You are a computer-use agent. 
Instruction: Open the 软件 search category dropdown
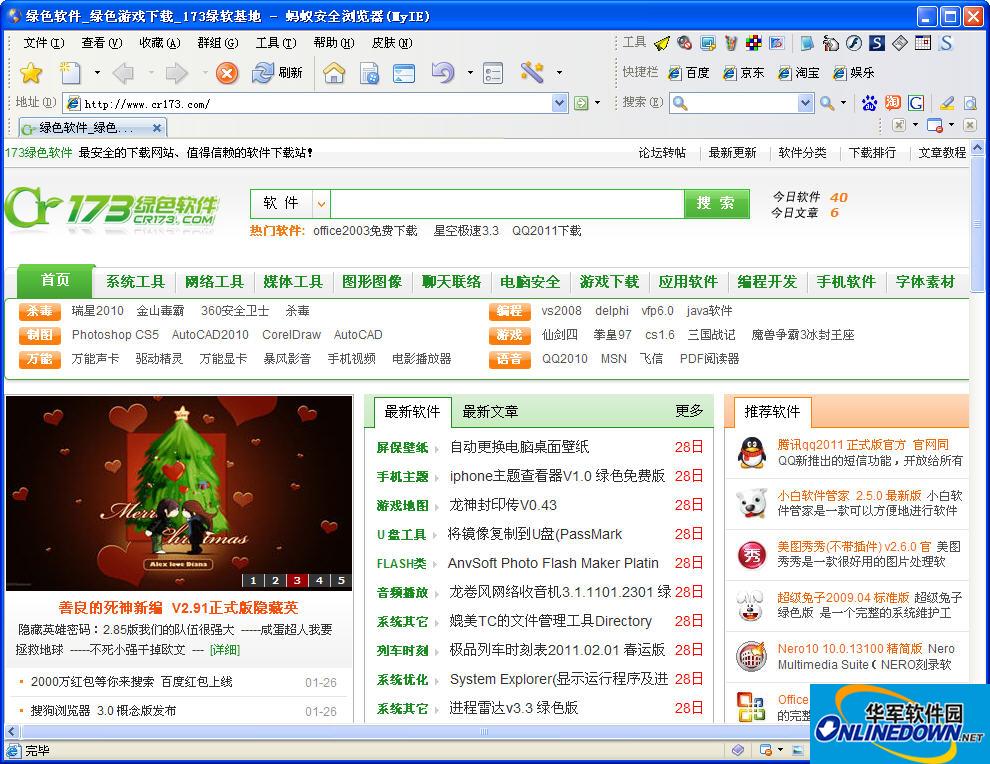click(320, 203)
